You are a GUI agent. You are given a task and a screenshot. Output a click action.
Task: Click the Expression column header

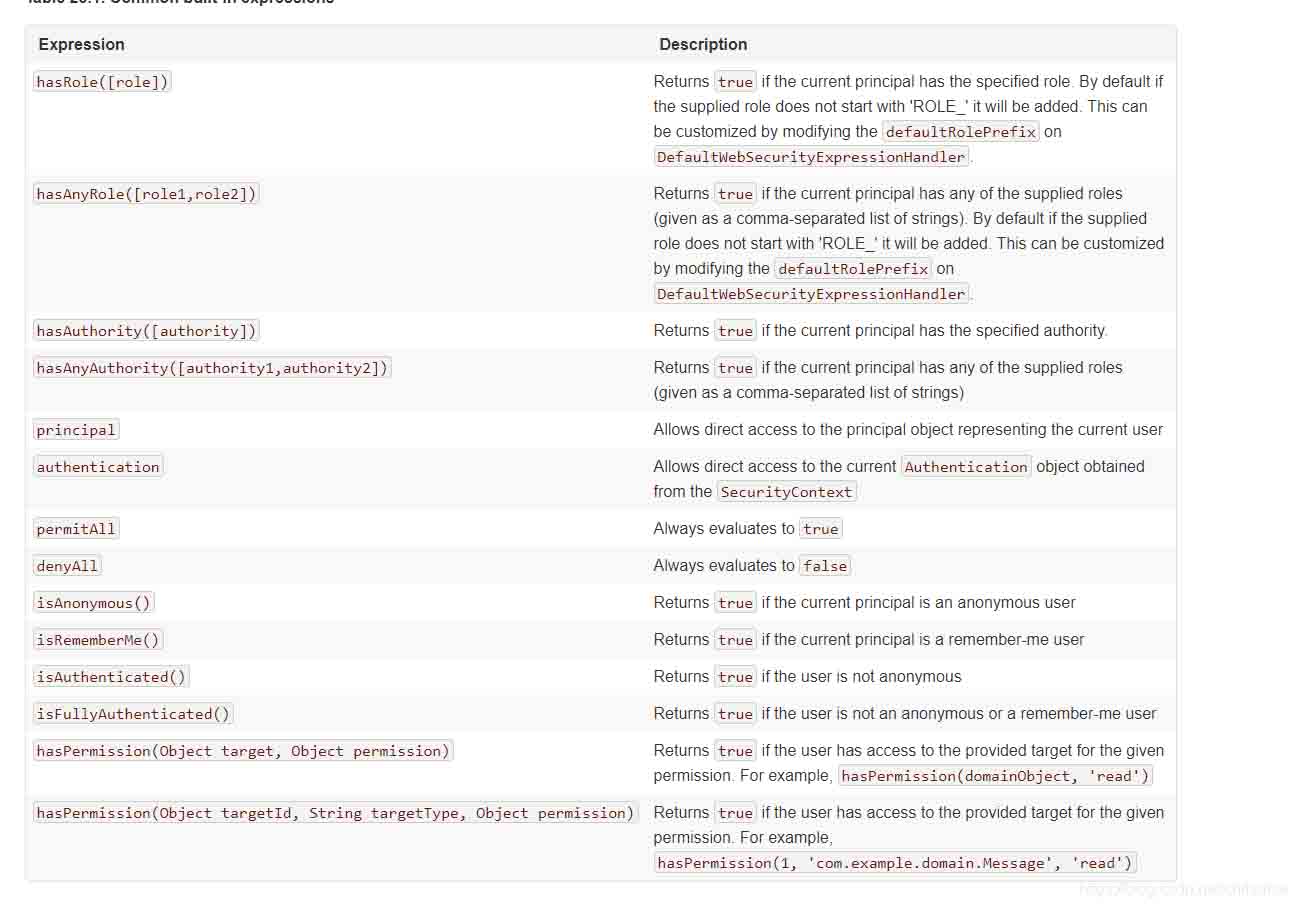tap(82, 45)
